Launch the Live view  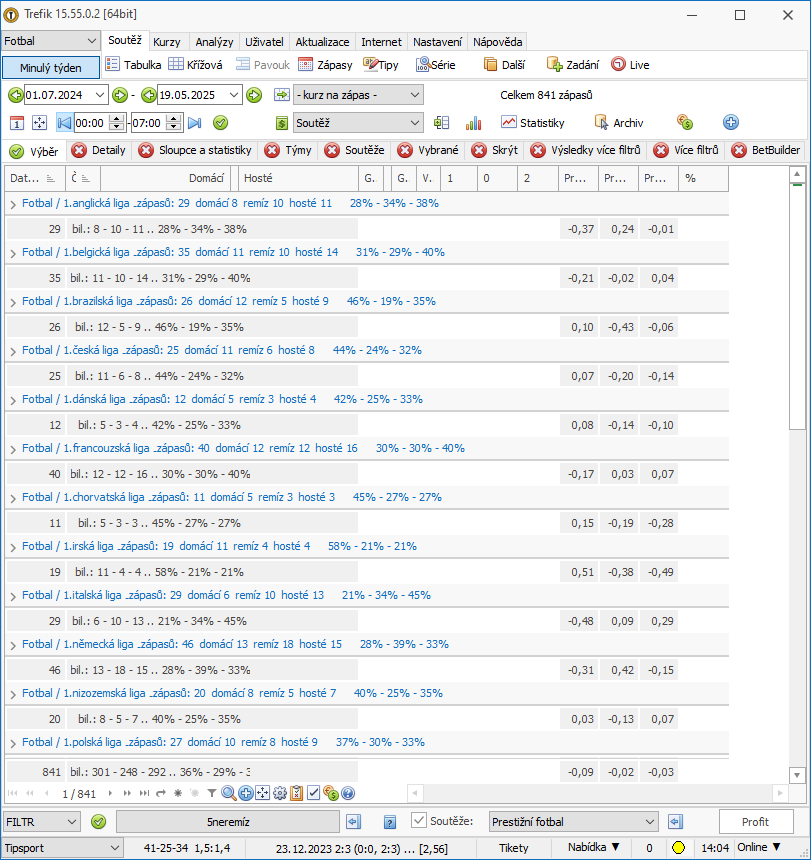[x=630, y=65]
